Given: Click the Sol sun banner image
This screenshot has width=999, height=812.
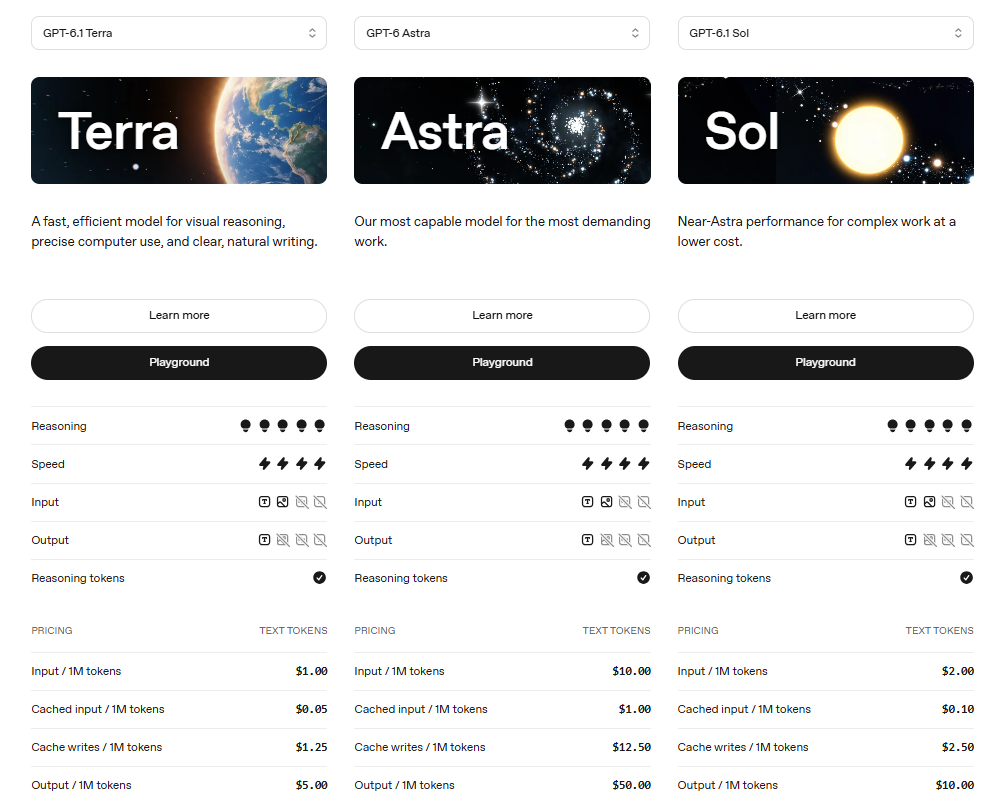Looking at the screenshot, I should coord(826,131).
